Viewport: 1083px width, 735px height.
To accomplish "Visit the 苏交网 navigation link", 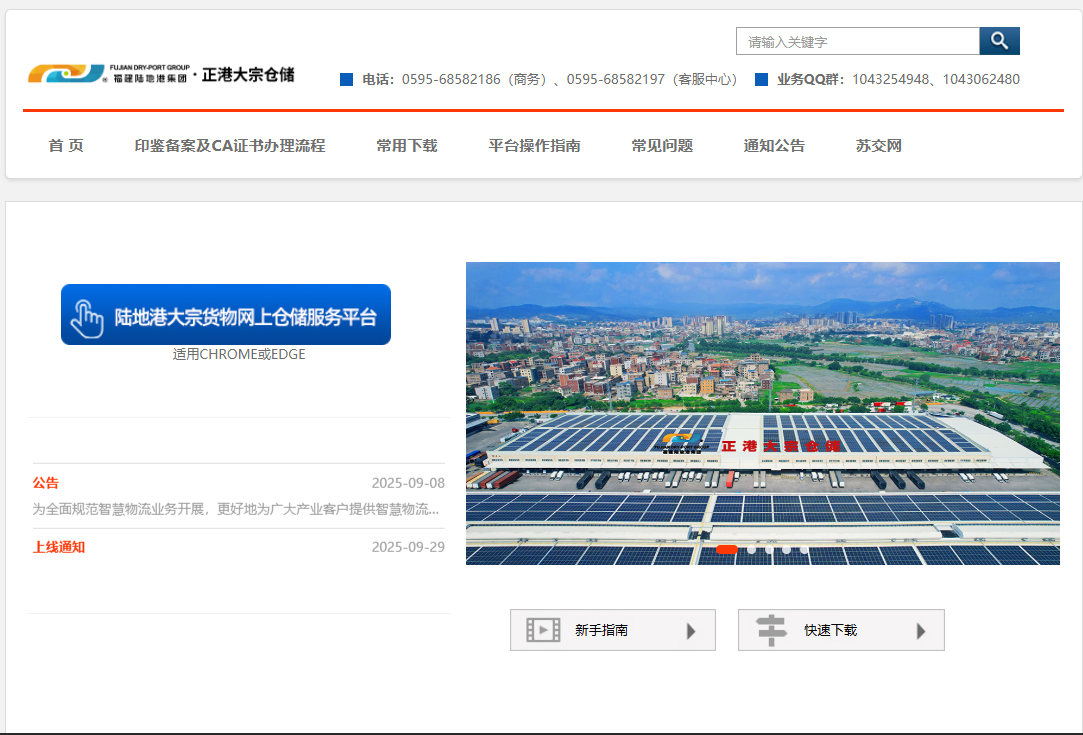I will (x=879, y=146).
